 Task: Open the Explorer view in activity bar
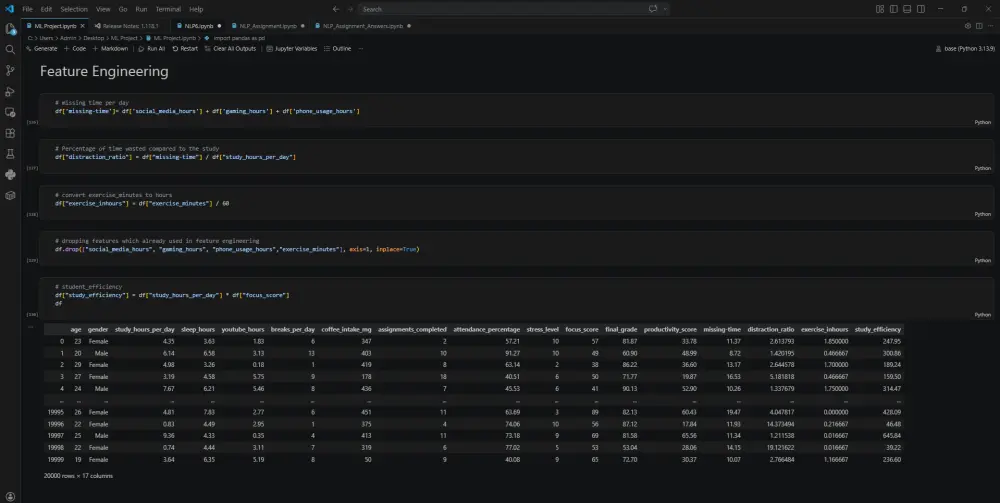pyautogui.click(x=10, y=29)
